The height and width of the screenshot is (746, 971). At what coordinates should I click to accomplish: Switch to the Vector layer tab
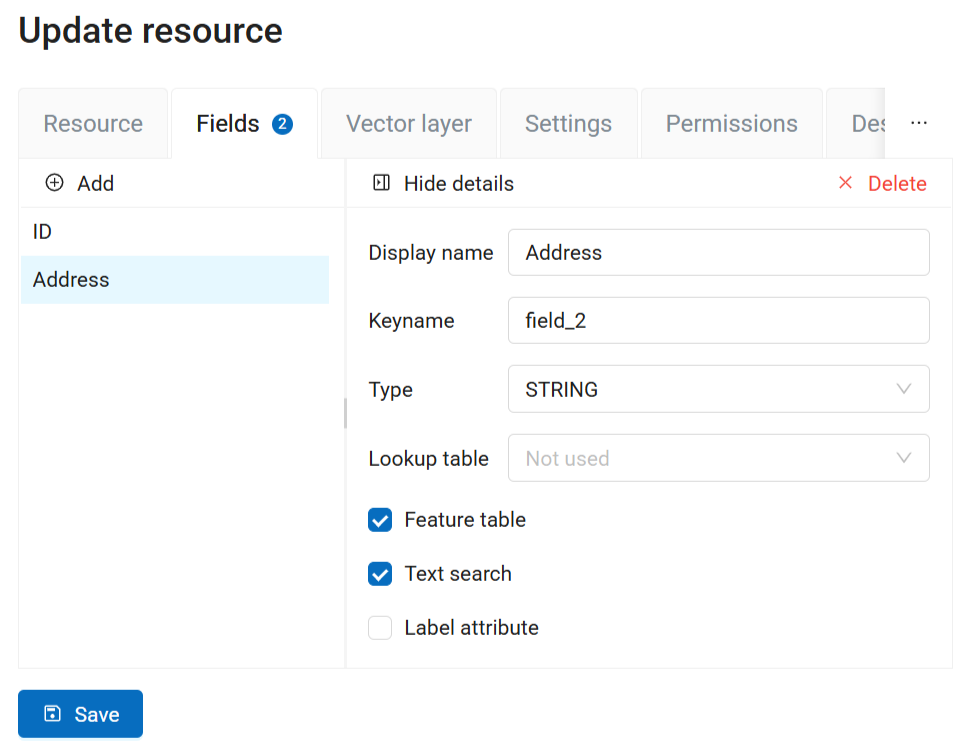click(x=409, y=124)
